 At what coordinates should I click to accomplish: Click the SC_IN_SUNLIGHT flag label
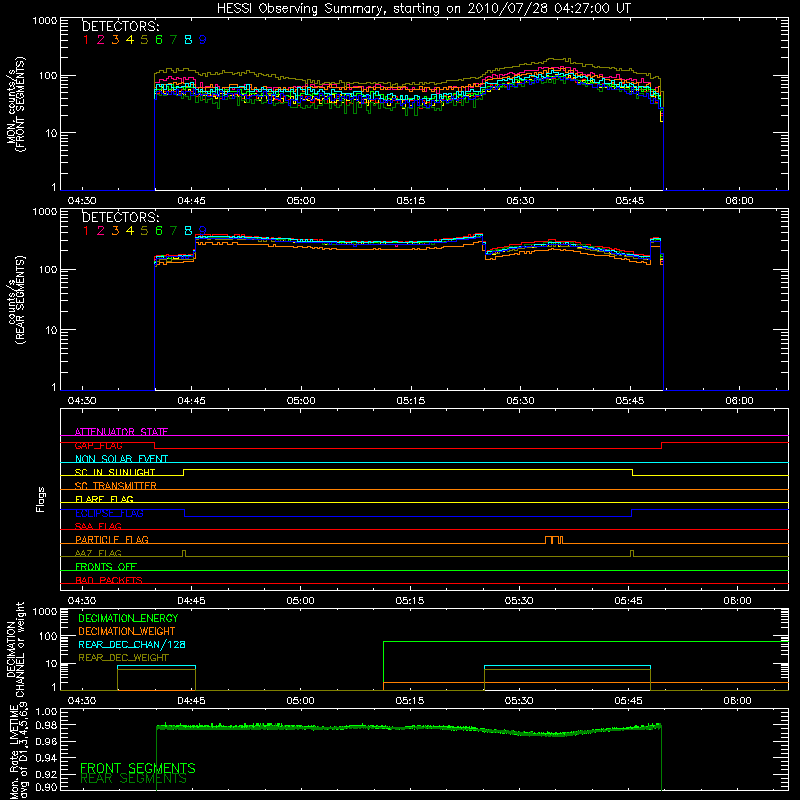(x=115, y=472)
